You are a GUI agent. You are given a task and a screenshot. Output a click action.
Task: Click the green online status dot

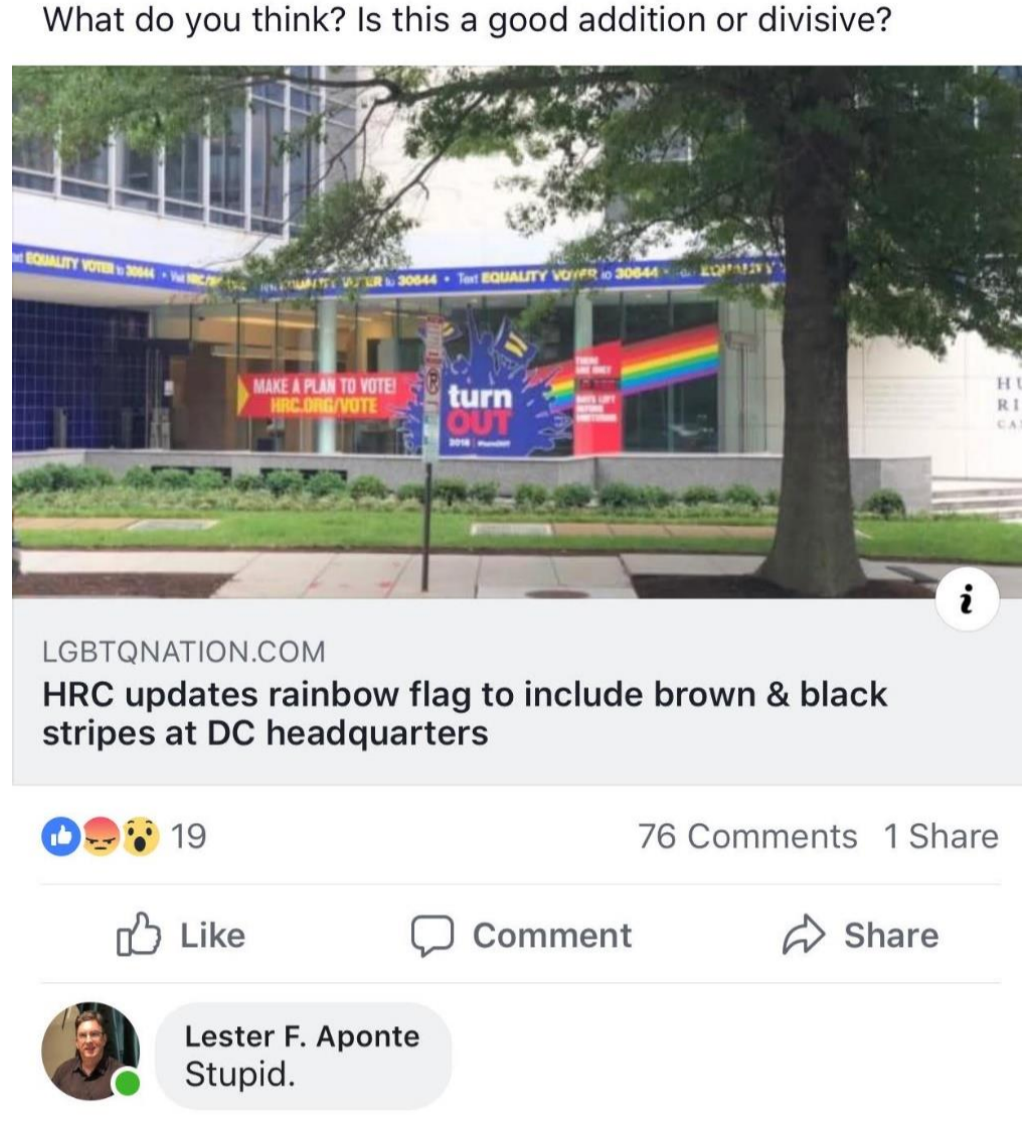click(x=128, y=1082)
